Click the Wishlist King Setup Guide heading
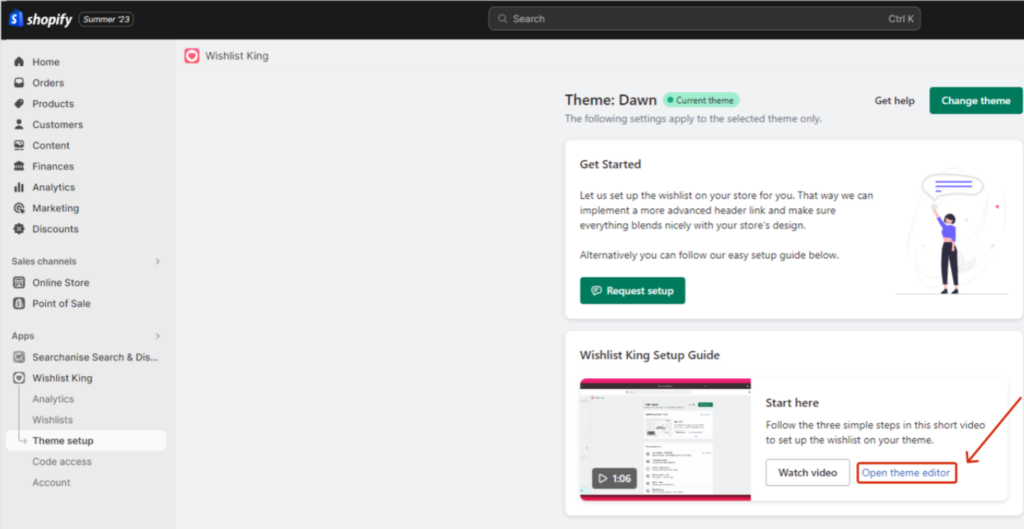This screenshot has width=1024, height=529. tap(650, 355)
